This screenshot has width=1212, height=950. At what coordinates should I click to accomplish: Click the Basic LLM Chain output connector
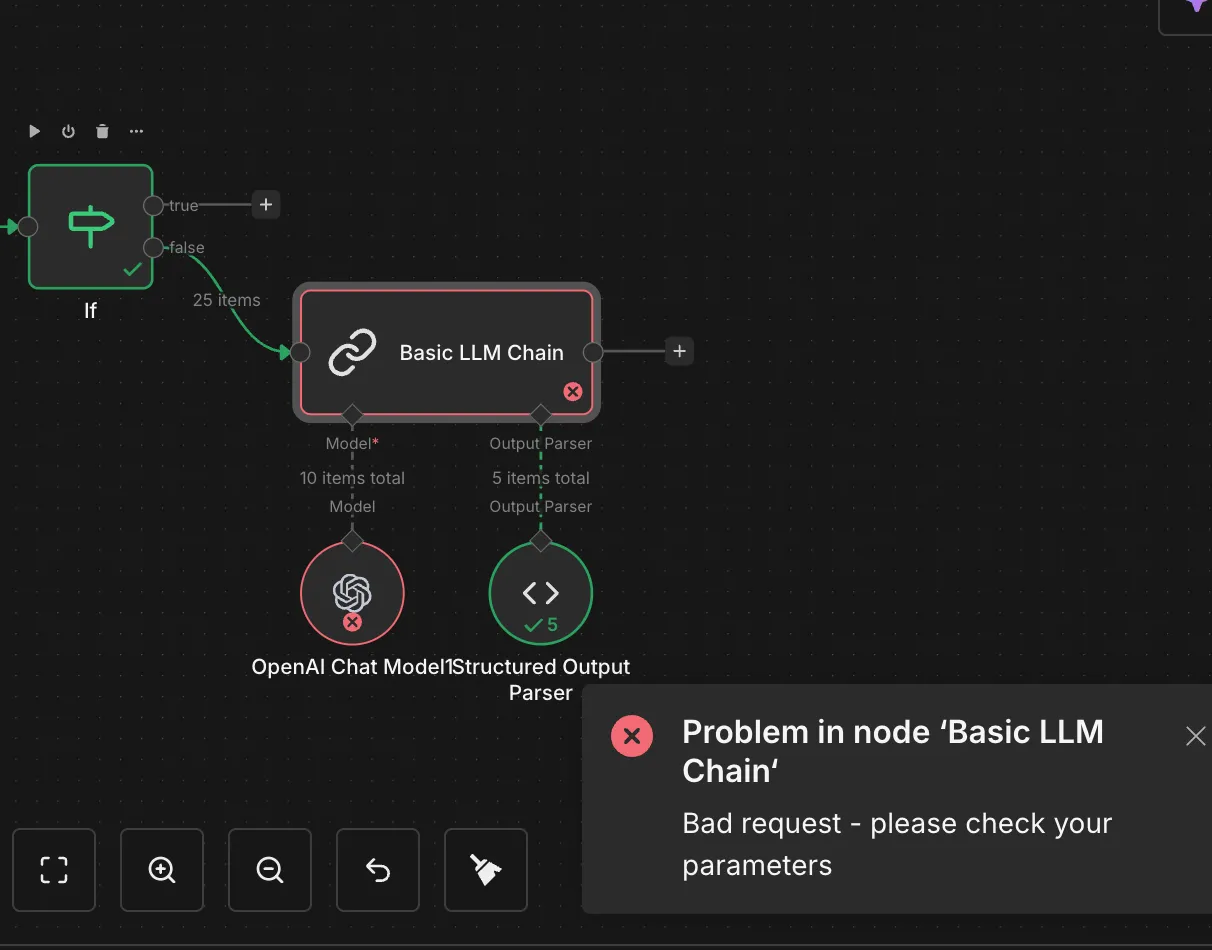(x=593, y=352)
